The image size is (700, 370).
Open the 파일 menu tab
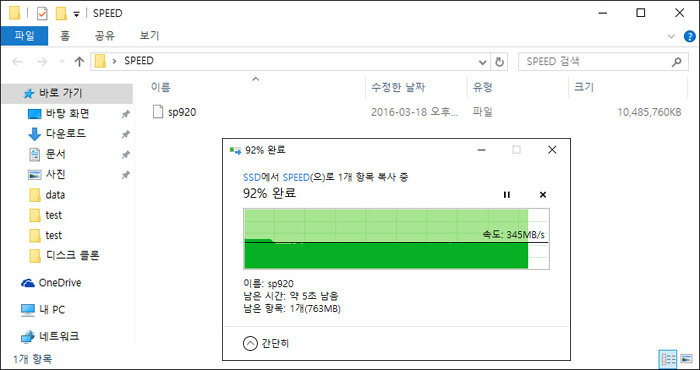pyautogui.click(x=25, y=36)
